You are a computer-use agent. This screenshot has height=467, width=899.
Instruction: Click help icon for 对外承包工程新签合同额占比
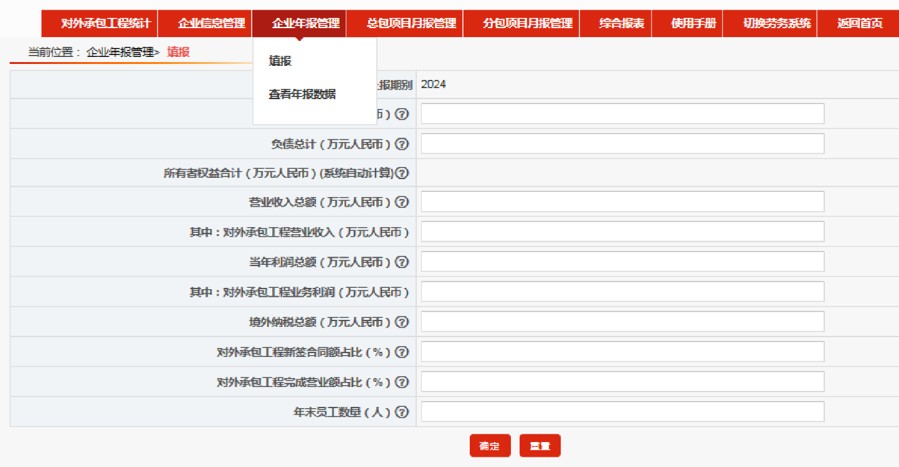click(403, 352)
